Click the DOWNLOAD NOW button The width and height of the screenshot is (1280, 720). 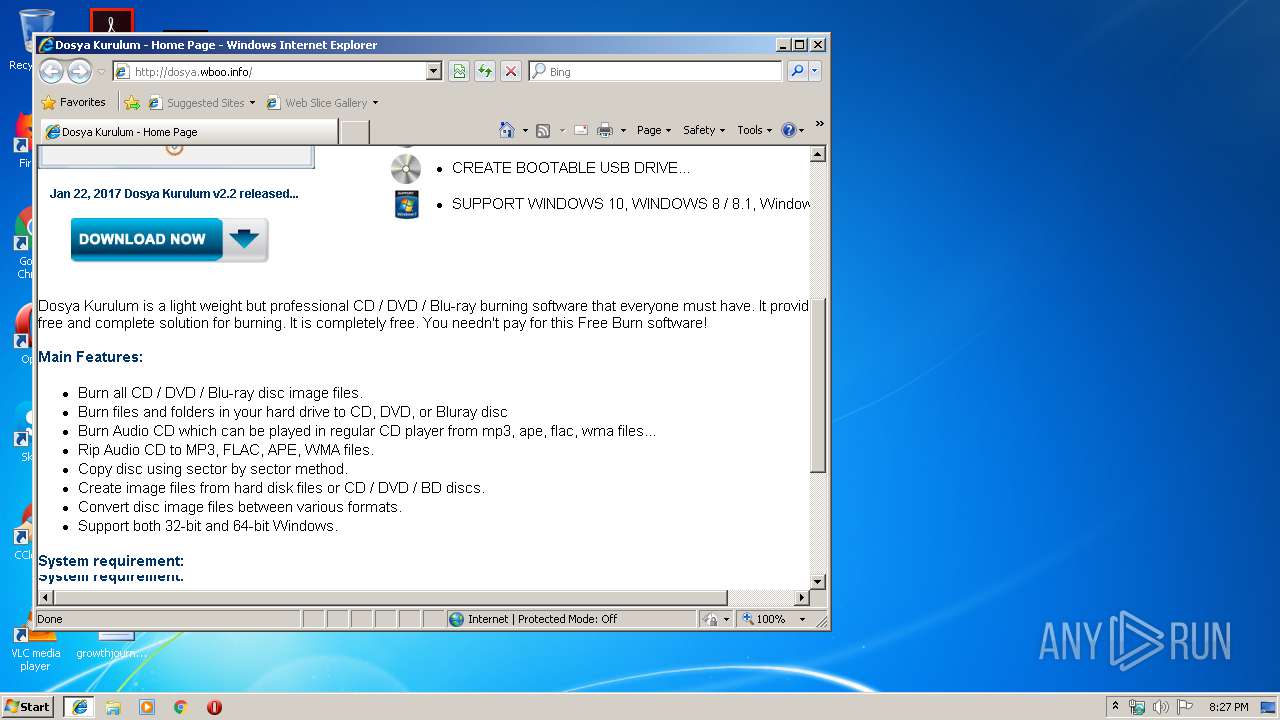pyautogui.click(x=169, y=239)
